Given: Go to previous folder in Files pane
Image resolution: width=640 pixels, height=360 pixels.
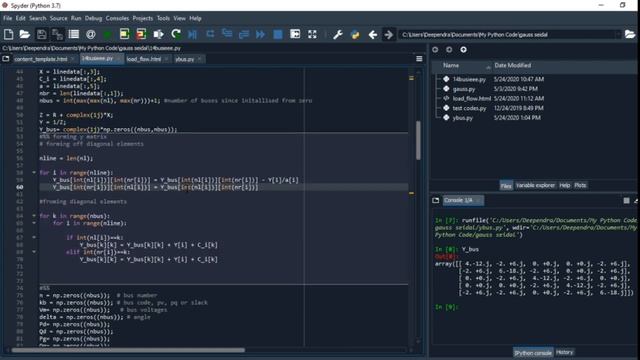Looking at the screenshot, I should coord(435,49).
